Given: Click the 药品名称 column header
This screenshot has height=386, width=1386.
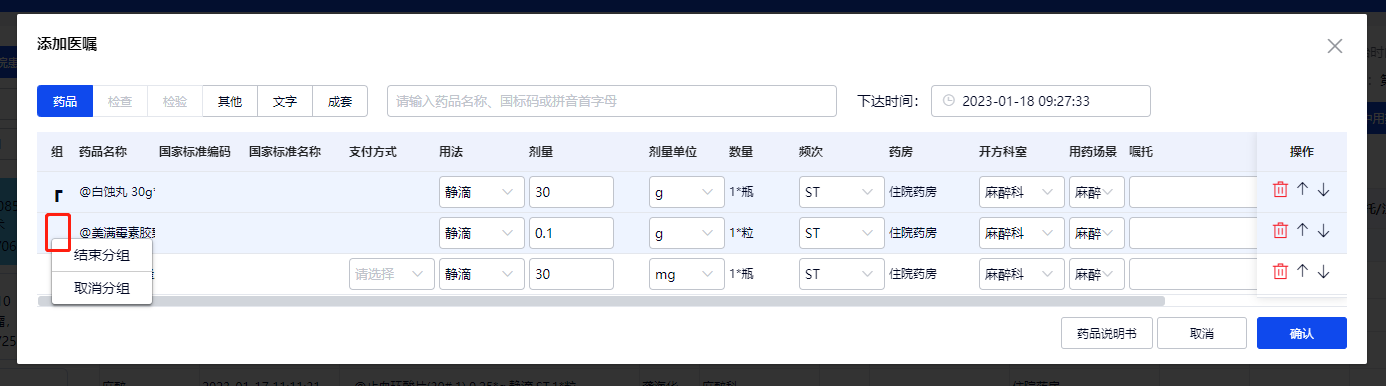Looking at the screenshot, I should [103, 152].
